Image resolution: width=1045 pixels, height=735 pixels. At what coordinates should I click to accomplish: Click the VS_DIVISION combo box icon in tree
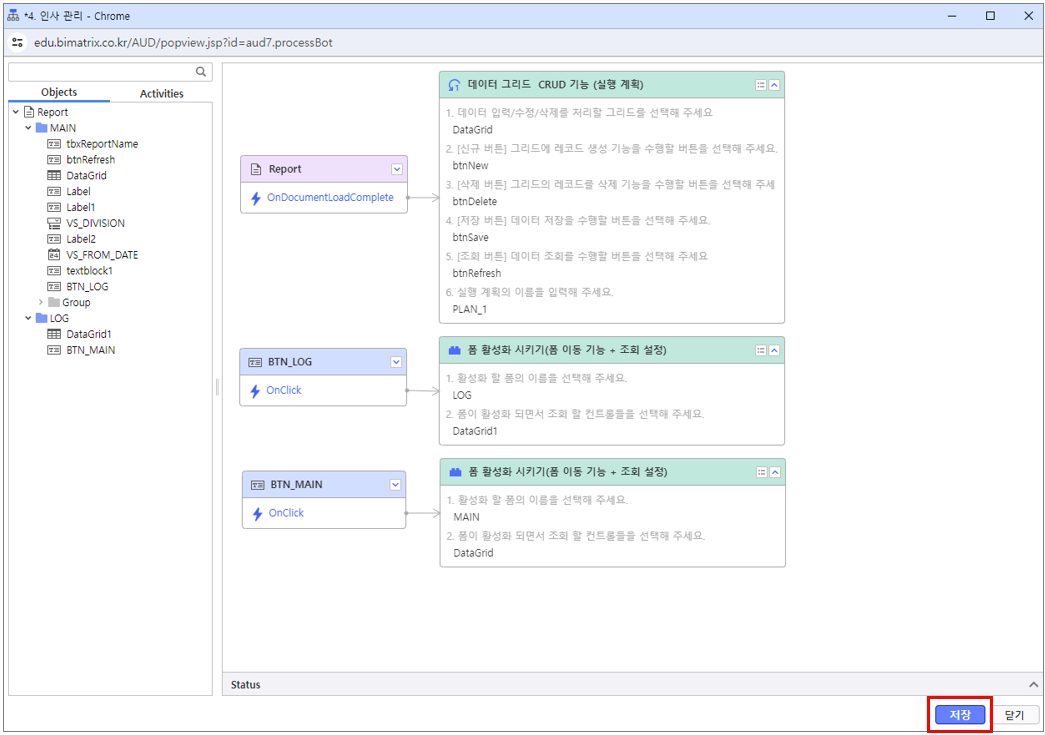[54, 223]
